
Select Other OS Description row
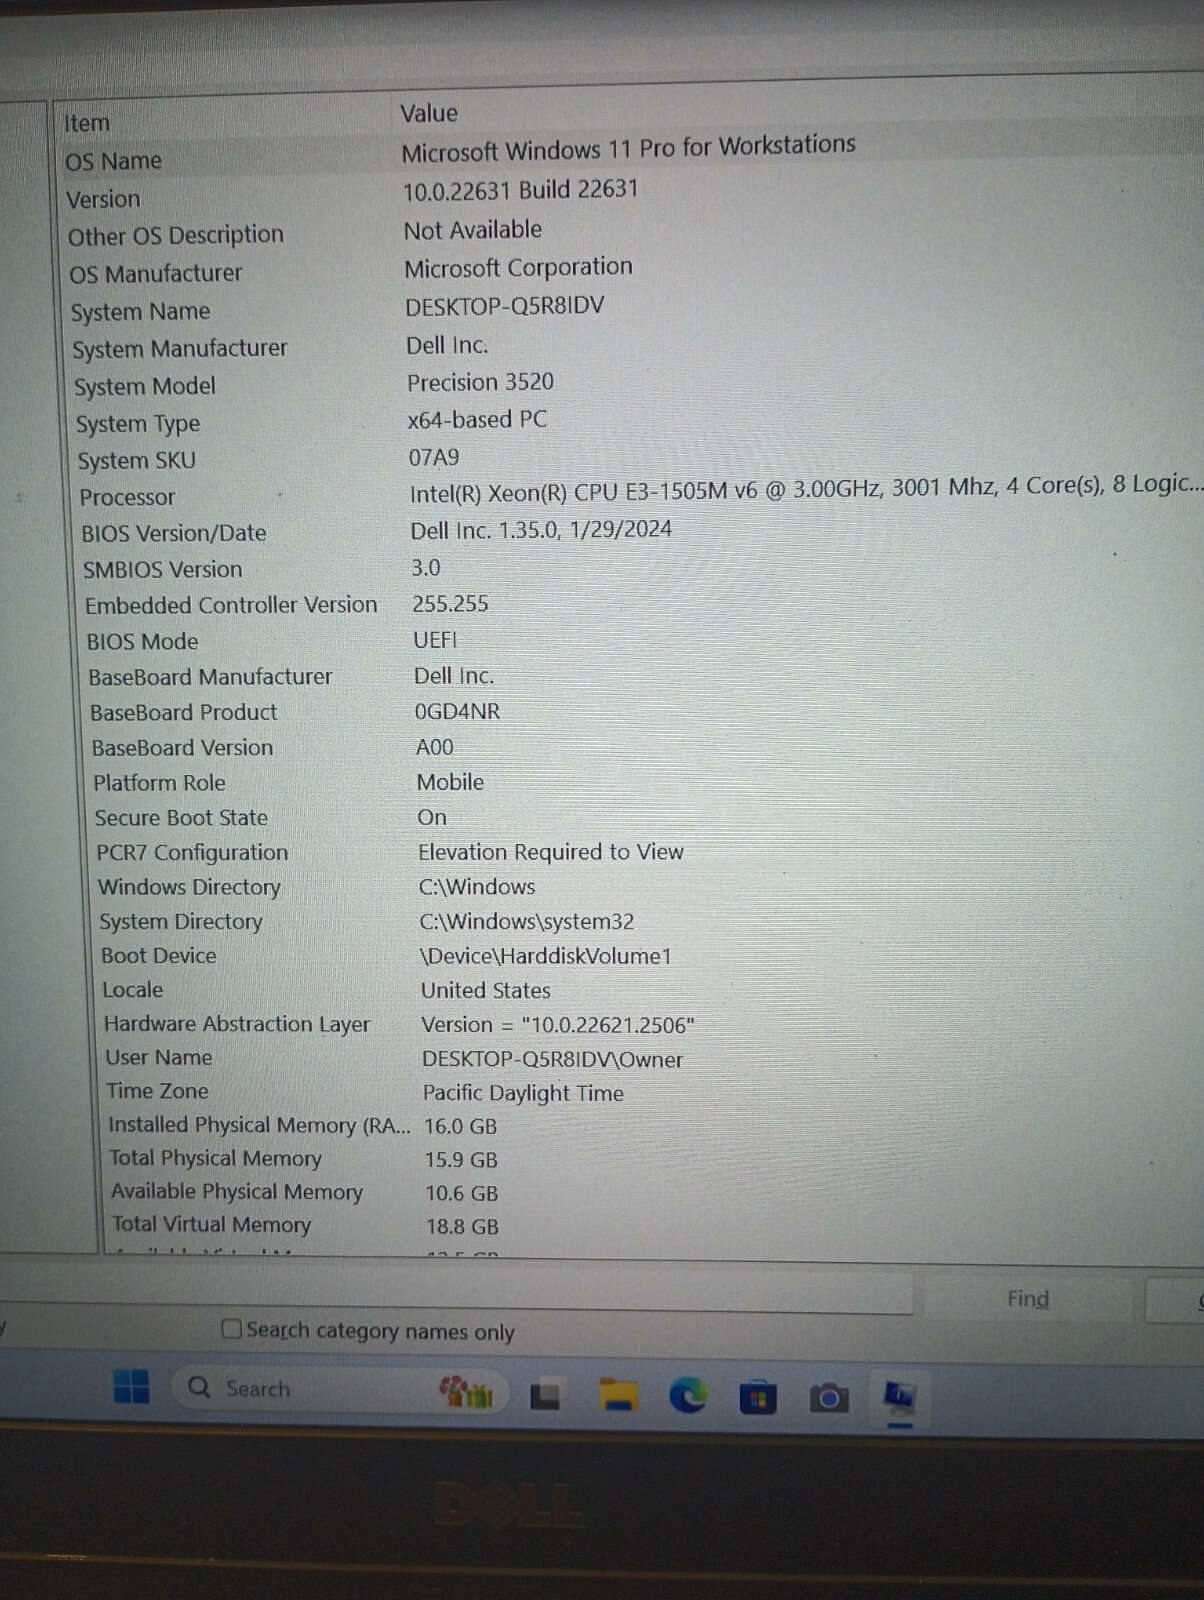632,233
